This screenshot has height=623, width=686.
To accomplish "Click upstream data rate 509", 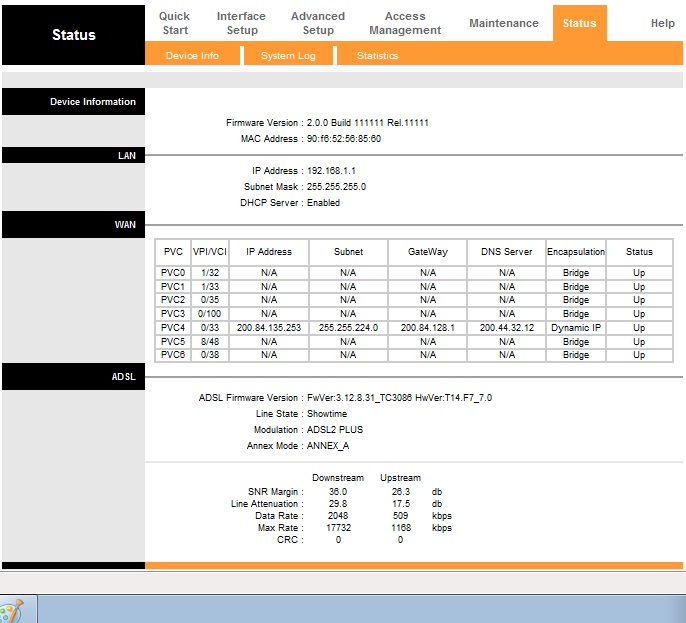I will (x=400, y=516).
